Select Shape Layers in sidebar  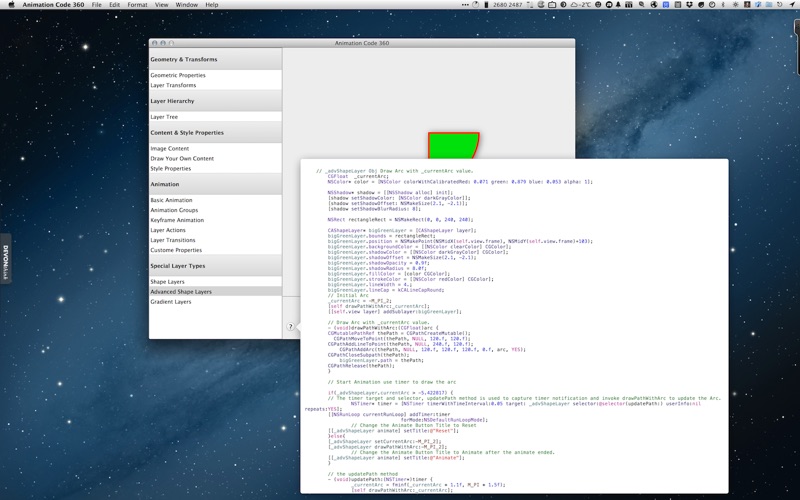(x=215, y=282)
